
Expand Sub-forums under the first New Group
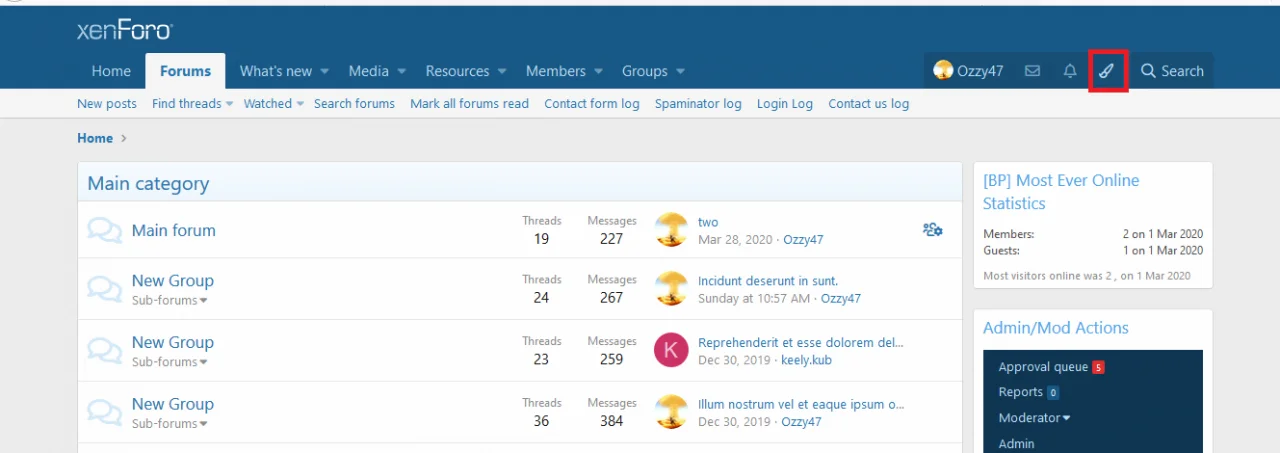(170, 300)
